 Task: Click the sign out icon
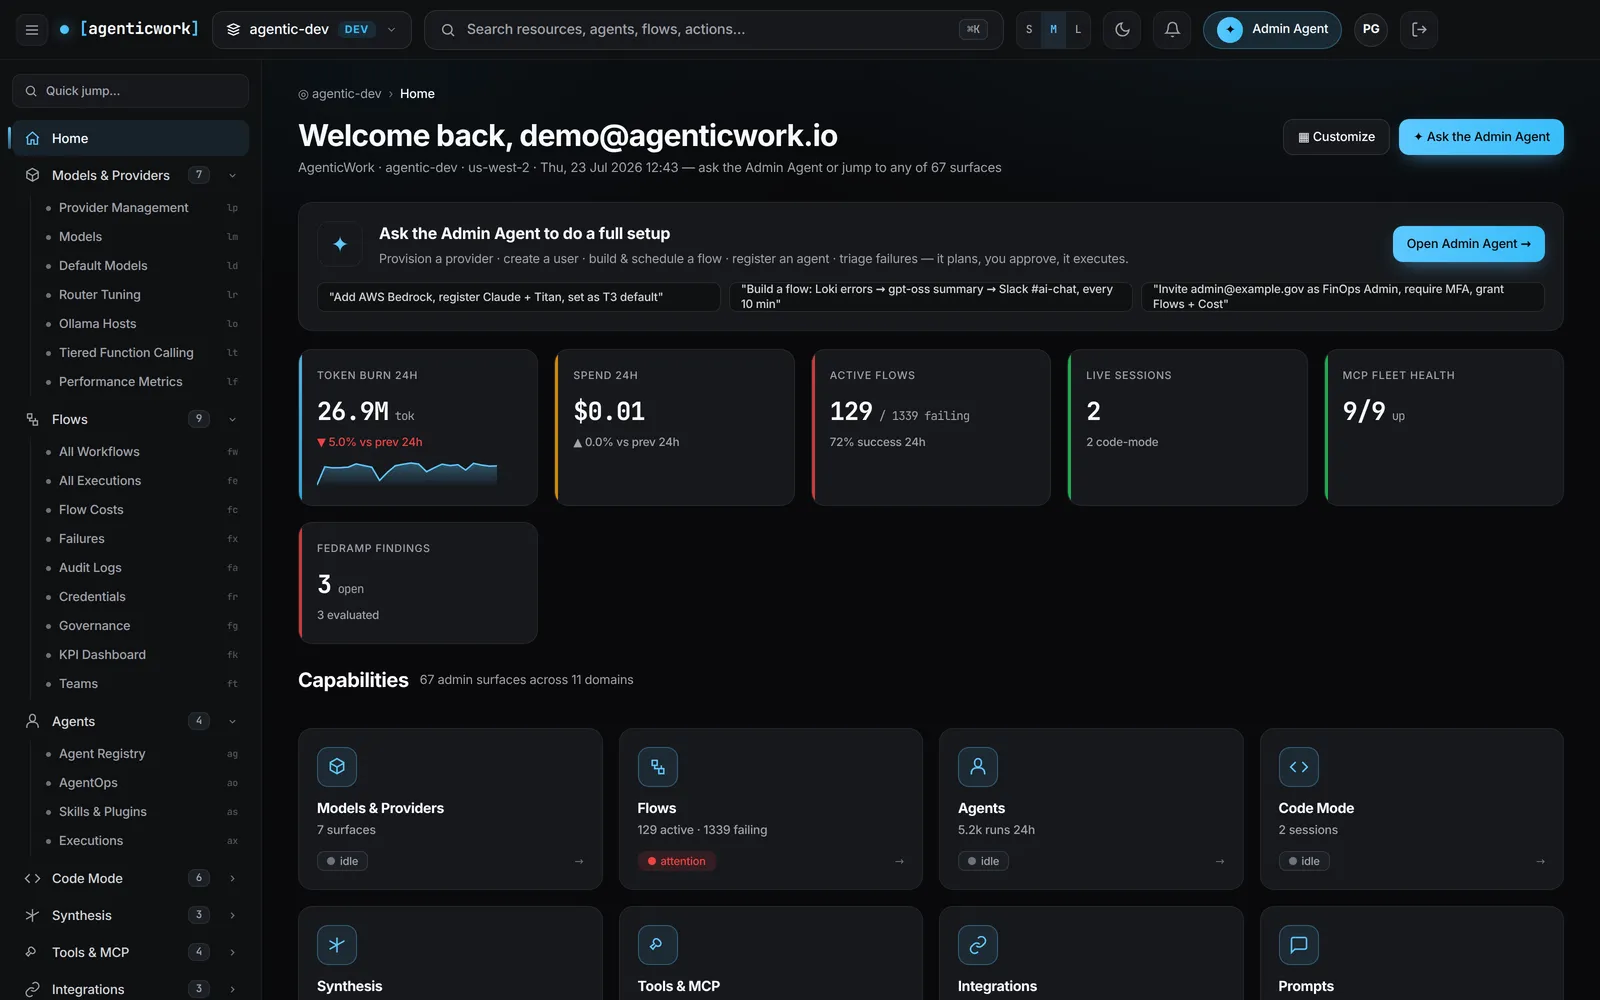(x=1419, y=30)
